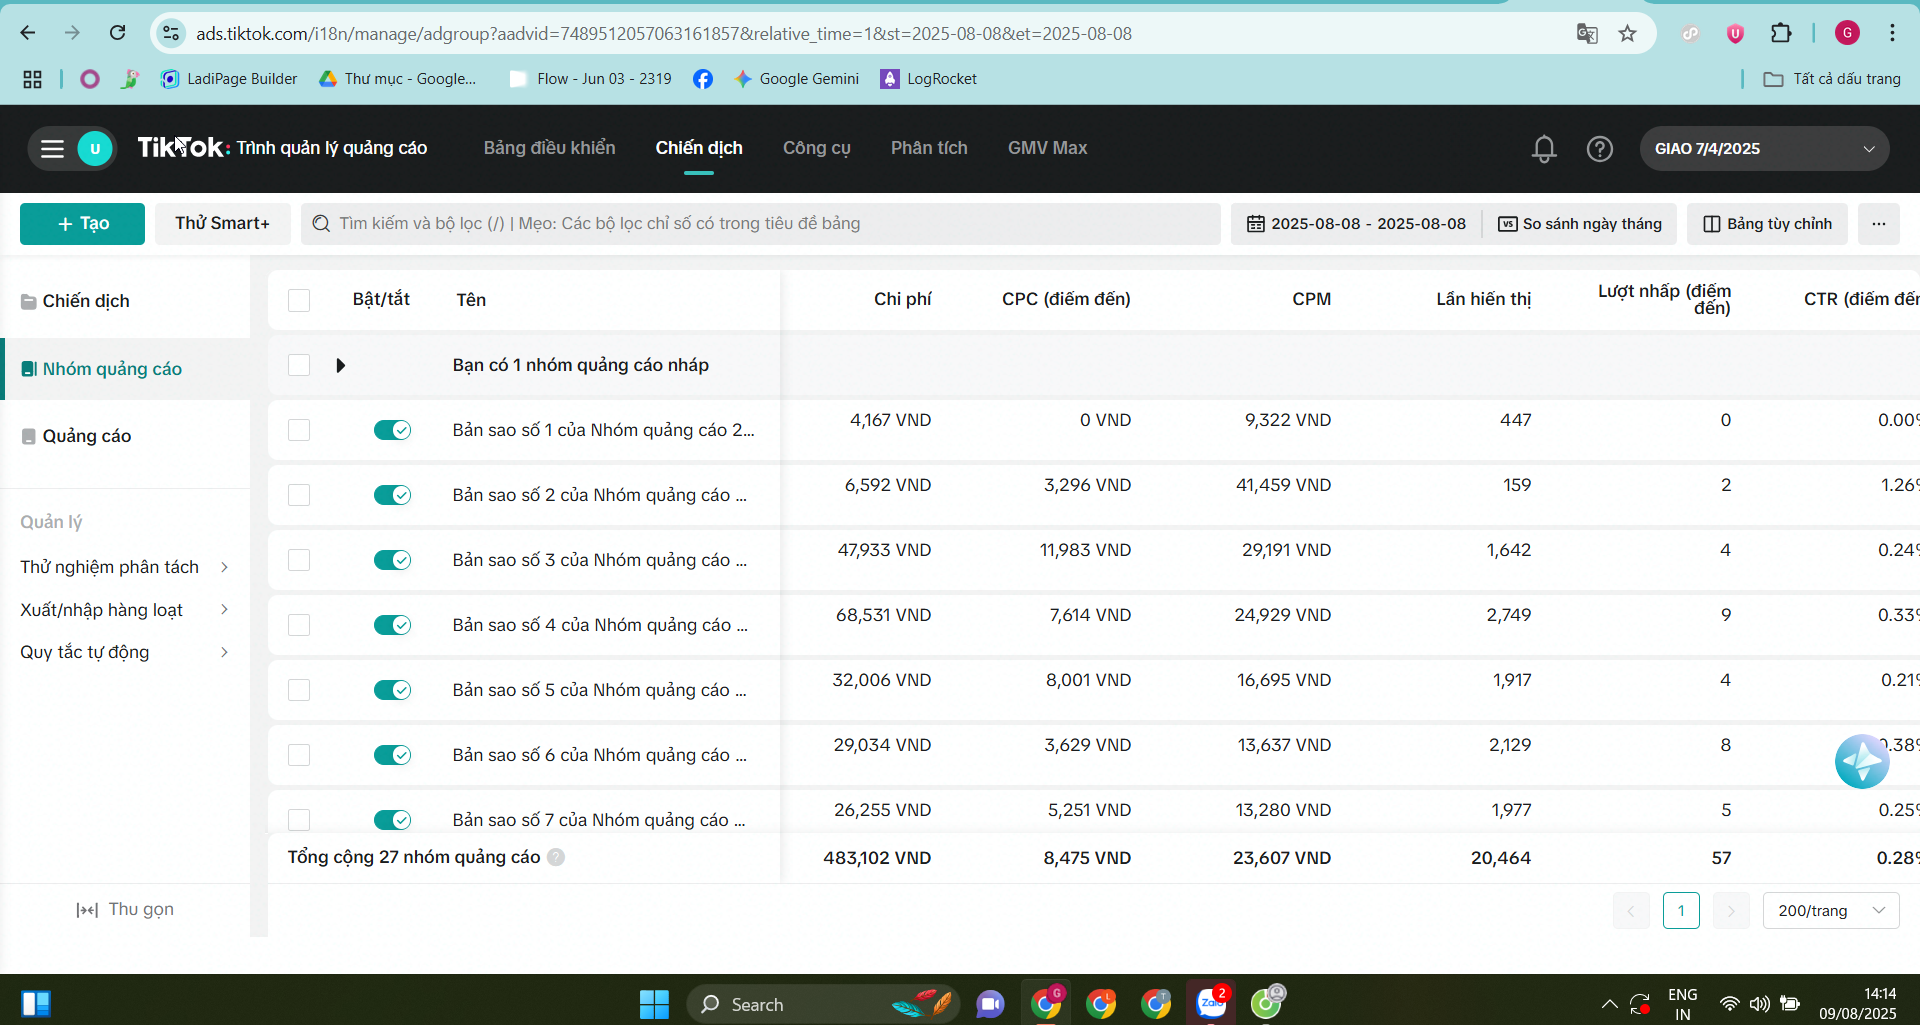The width and height of the screenshot is (1920, 1025).
Task: Open the browser extensions puzzle icon
Action: pos(1781,33)
